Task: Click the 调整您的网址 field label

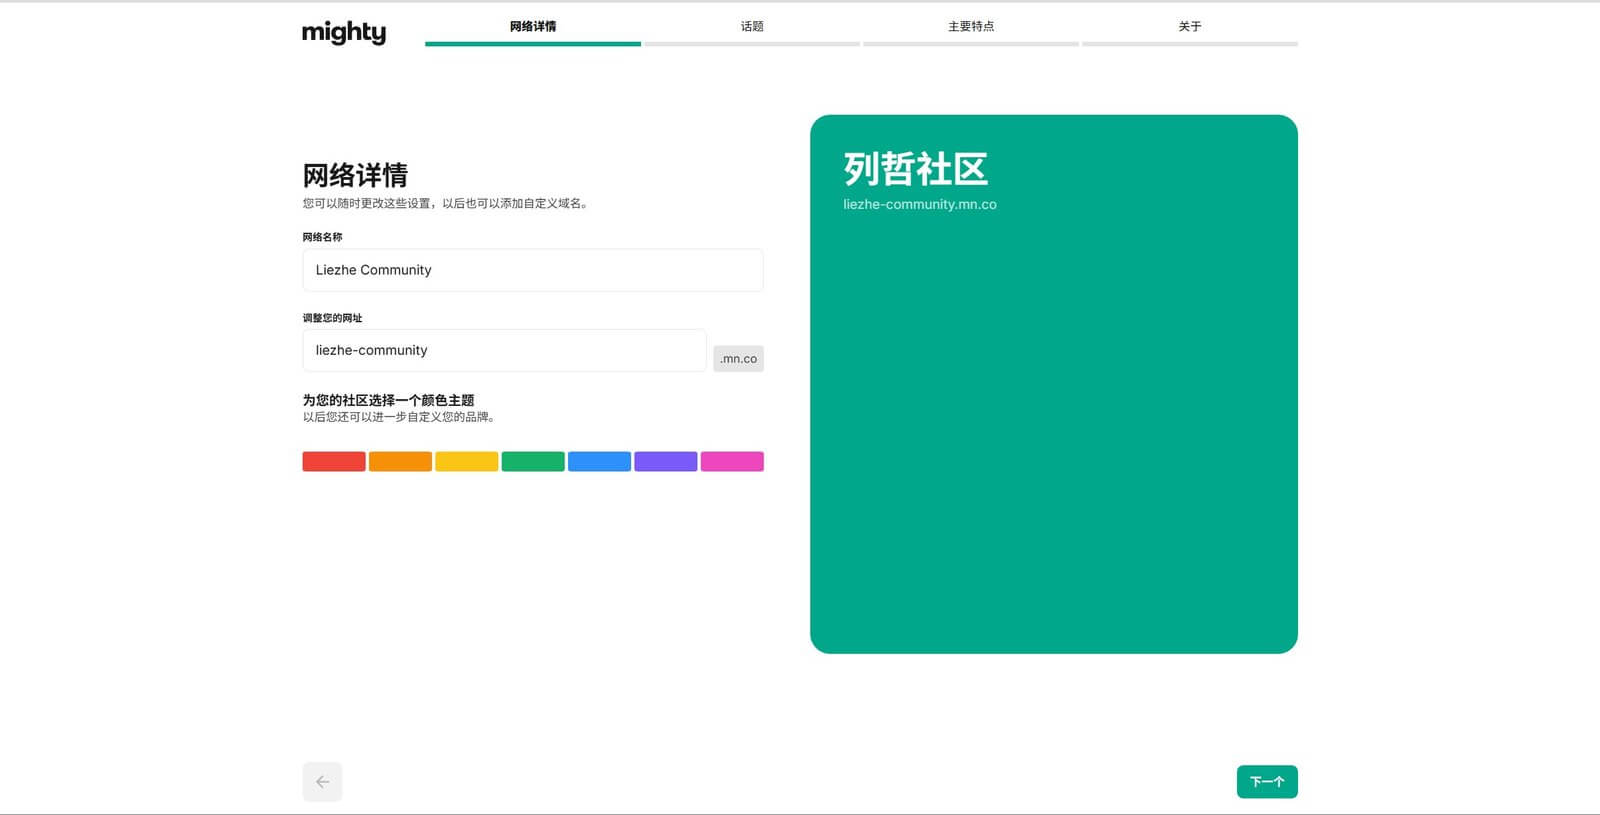Action: [333, 318]
